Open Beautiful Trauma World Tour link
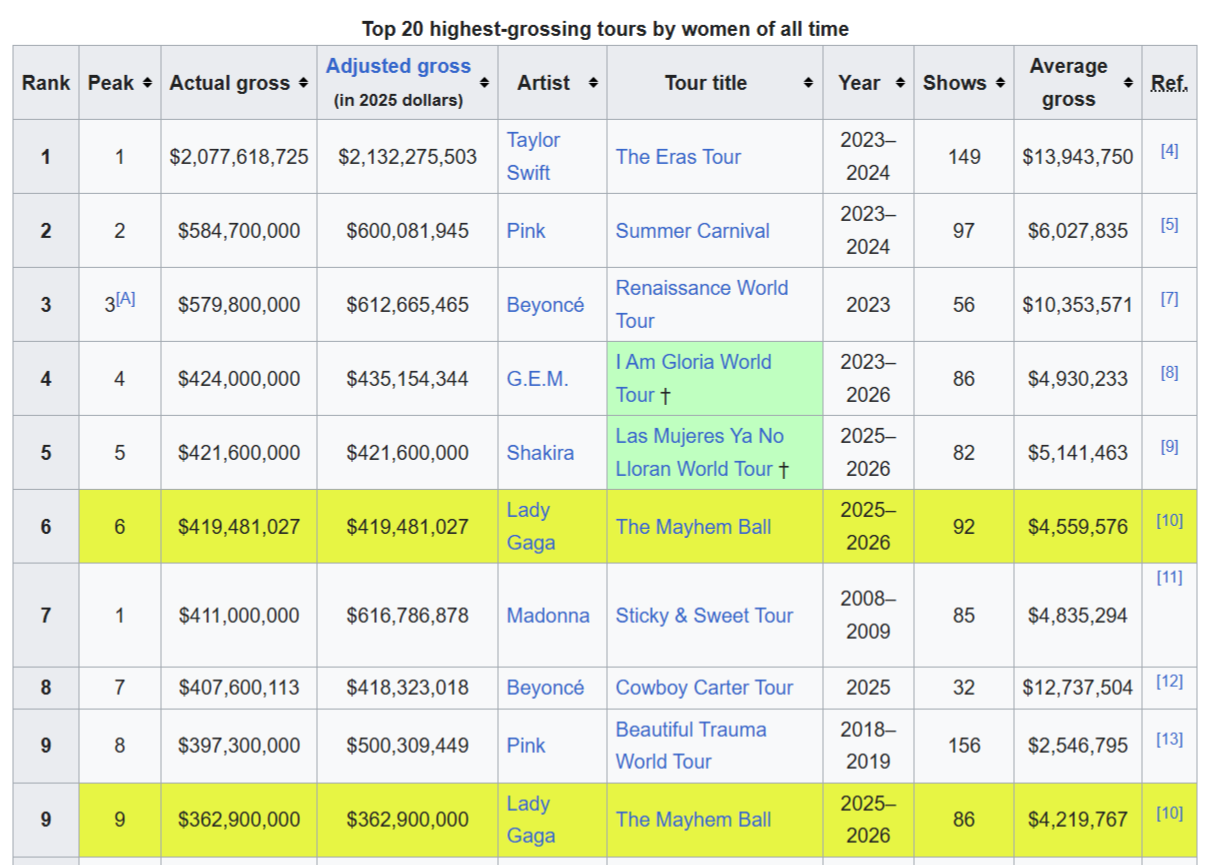Viewport: 1208px width, 865px height. (691, 745)
